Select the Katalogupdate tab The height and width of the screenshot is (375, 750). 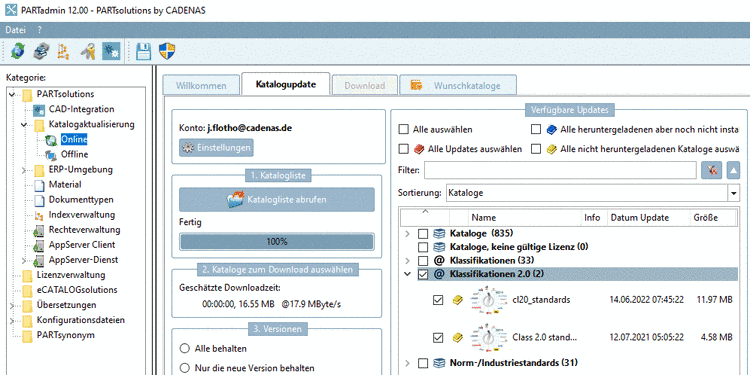[286, 85]
